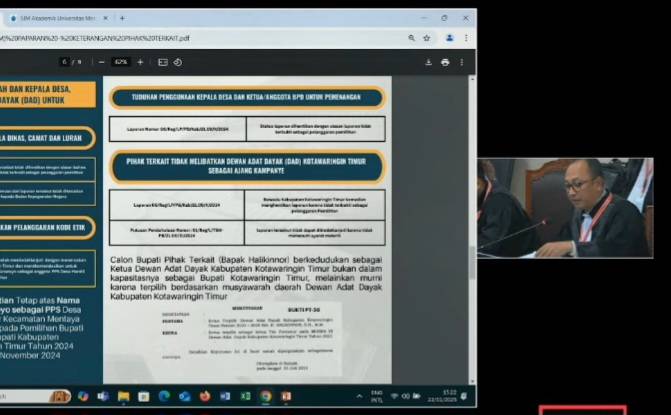Click the zoom percentage field
671x415 pixels.
[121, 62]
